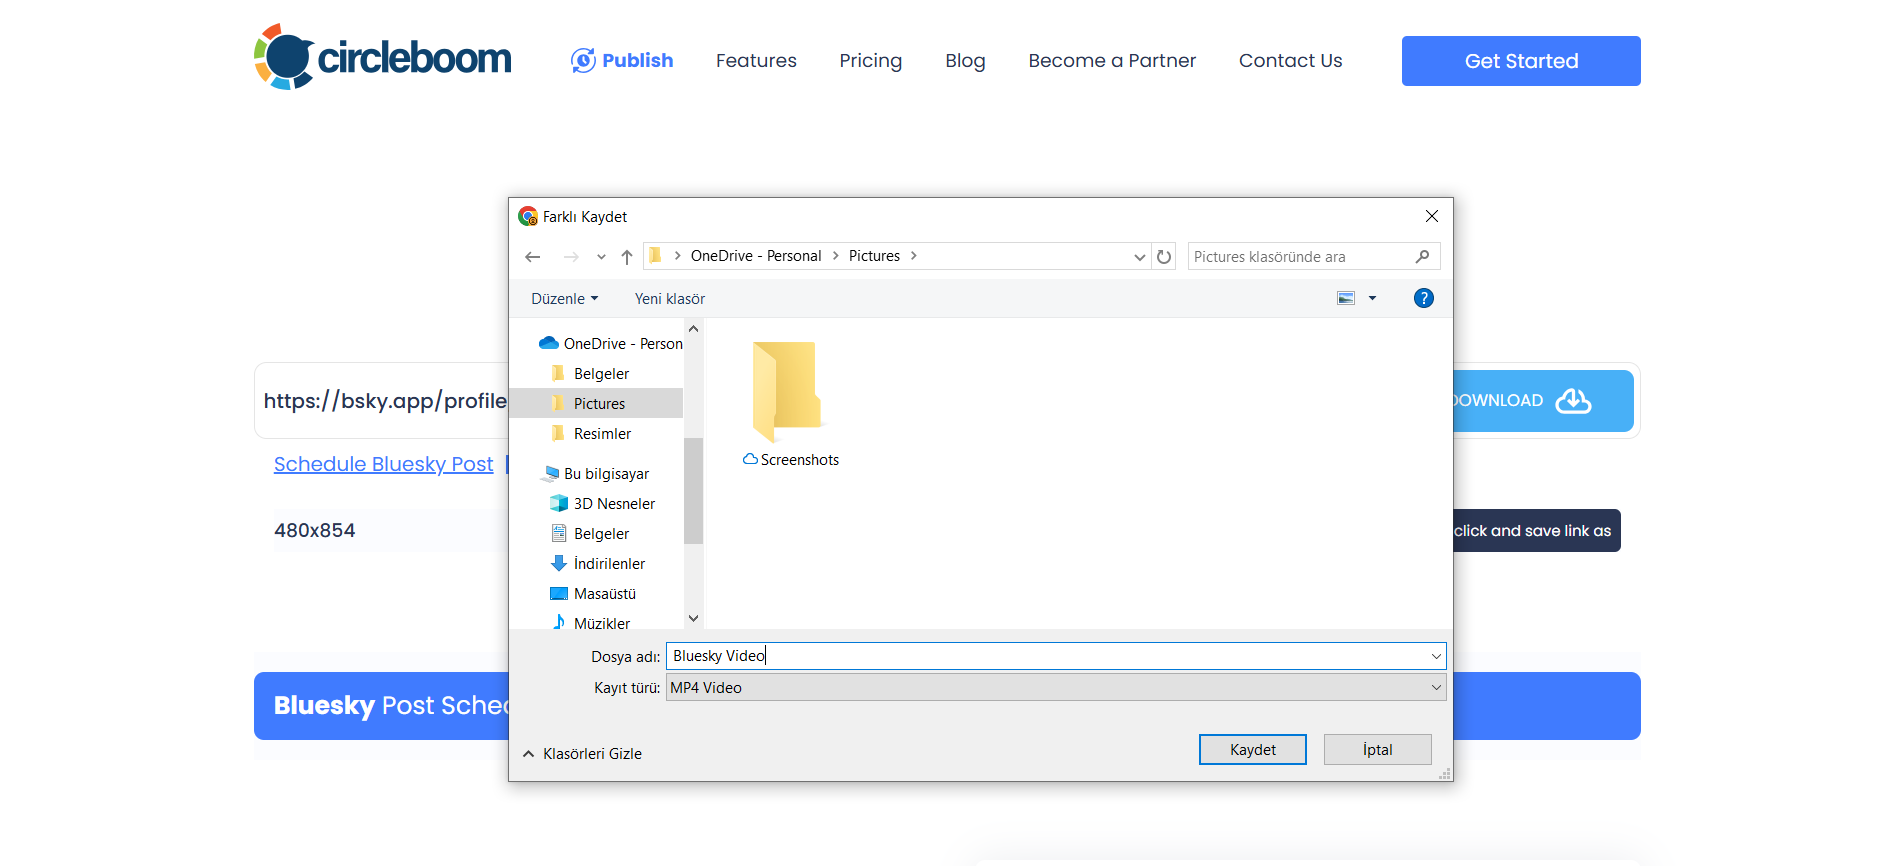Open Kayıt türü MP4 Video dropdown
1904x866 pixels.
[x=1056, y=687]
